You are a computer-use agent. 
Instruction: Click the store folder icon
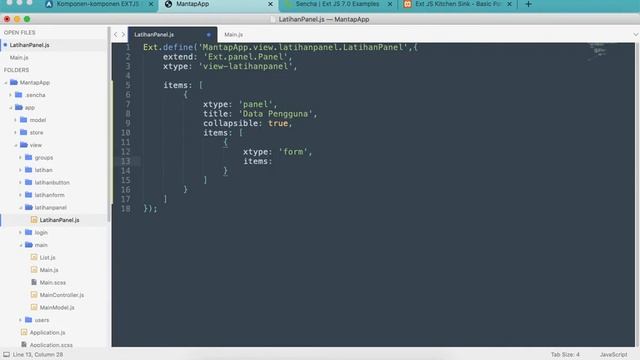[24, 132]
